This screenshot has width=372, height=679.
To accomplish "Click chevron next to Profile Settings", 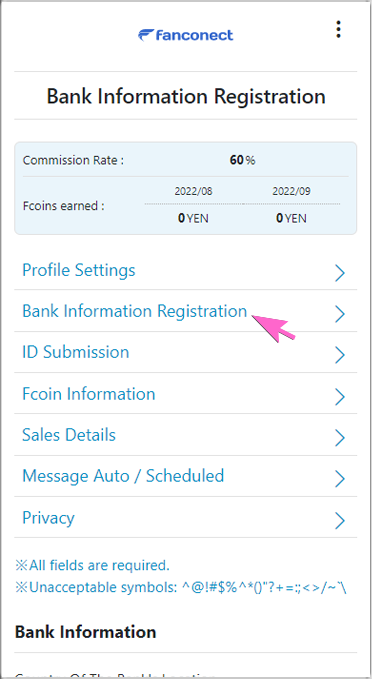I will click(340, 273).
